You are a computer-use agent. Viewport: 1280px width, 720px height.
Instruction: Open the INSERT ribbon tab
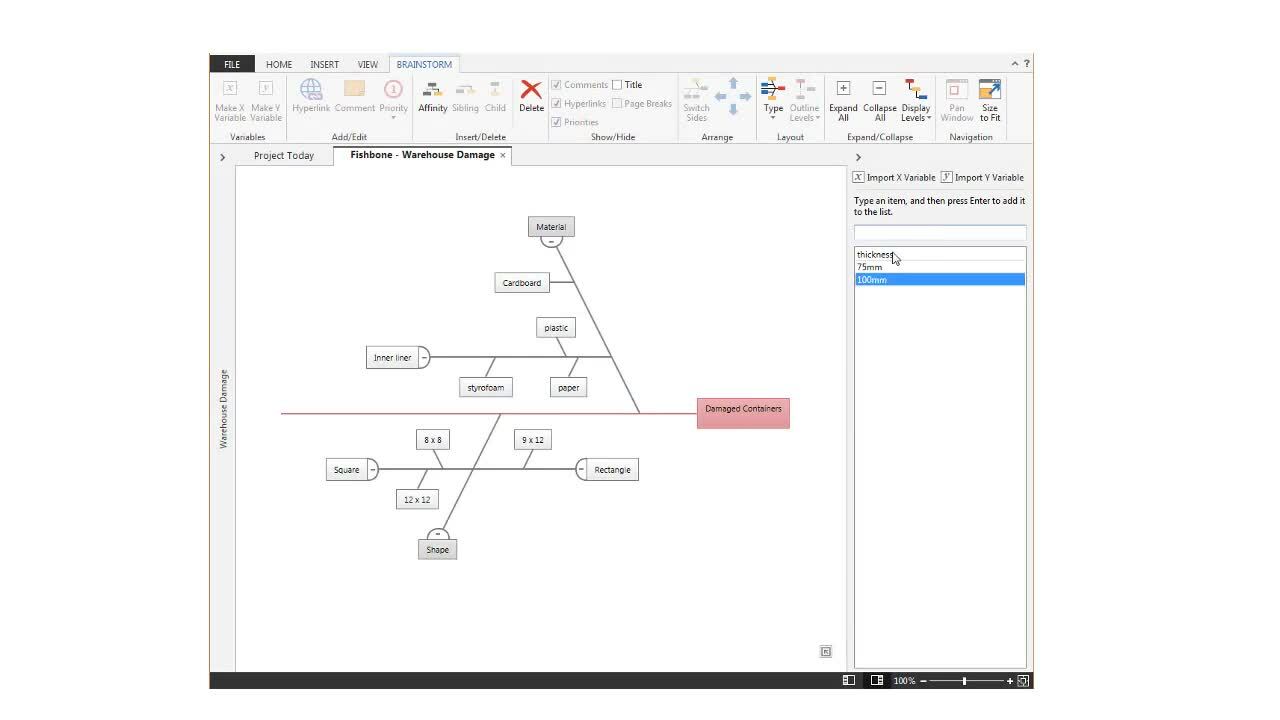(324, 64)
